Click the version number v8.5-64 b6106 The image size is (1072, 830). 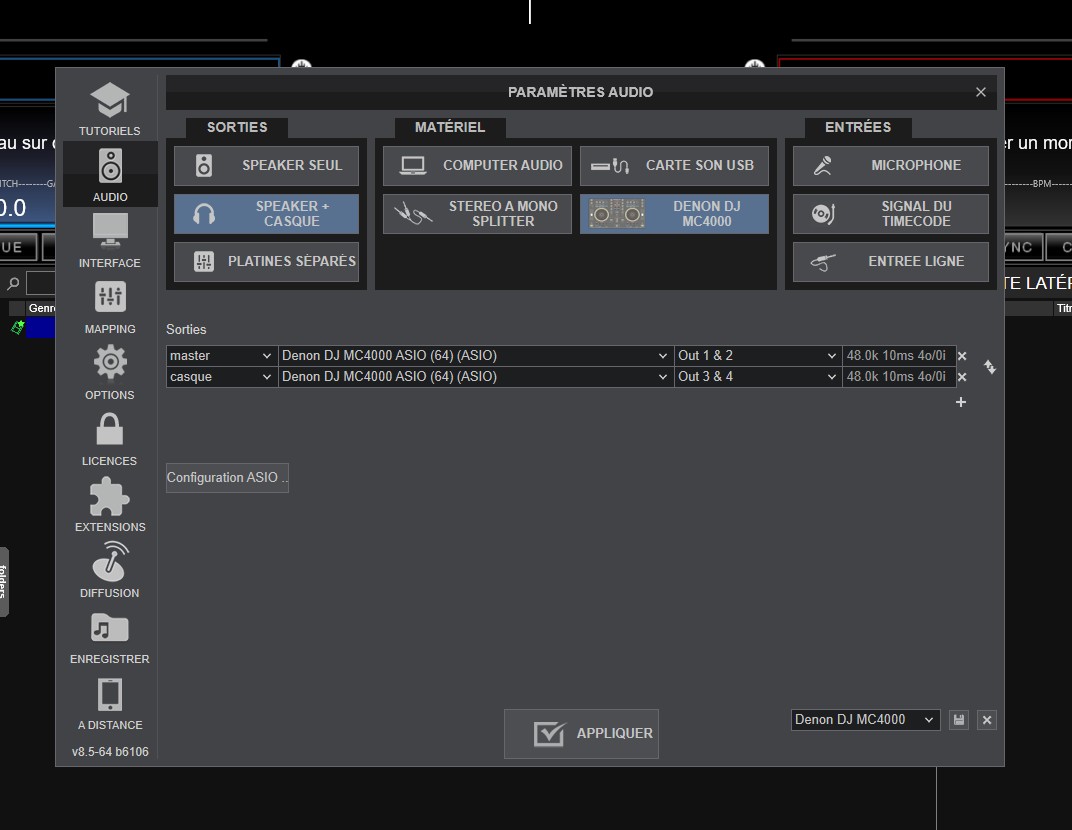pyautogui.click(x=110, y=751)
